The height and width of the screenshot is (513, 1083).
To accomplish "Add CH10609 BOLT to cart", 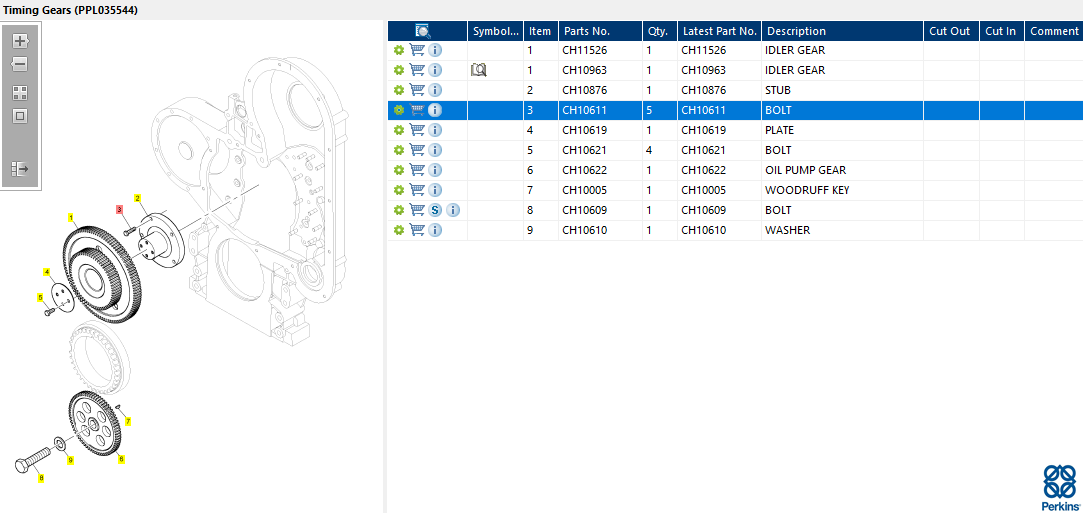I will pos(416,210).
